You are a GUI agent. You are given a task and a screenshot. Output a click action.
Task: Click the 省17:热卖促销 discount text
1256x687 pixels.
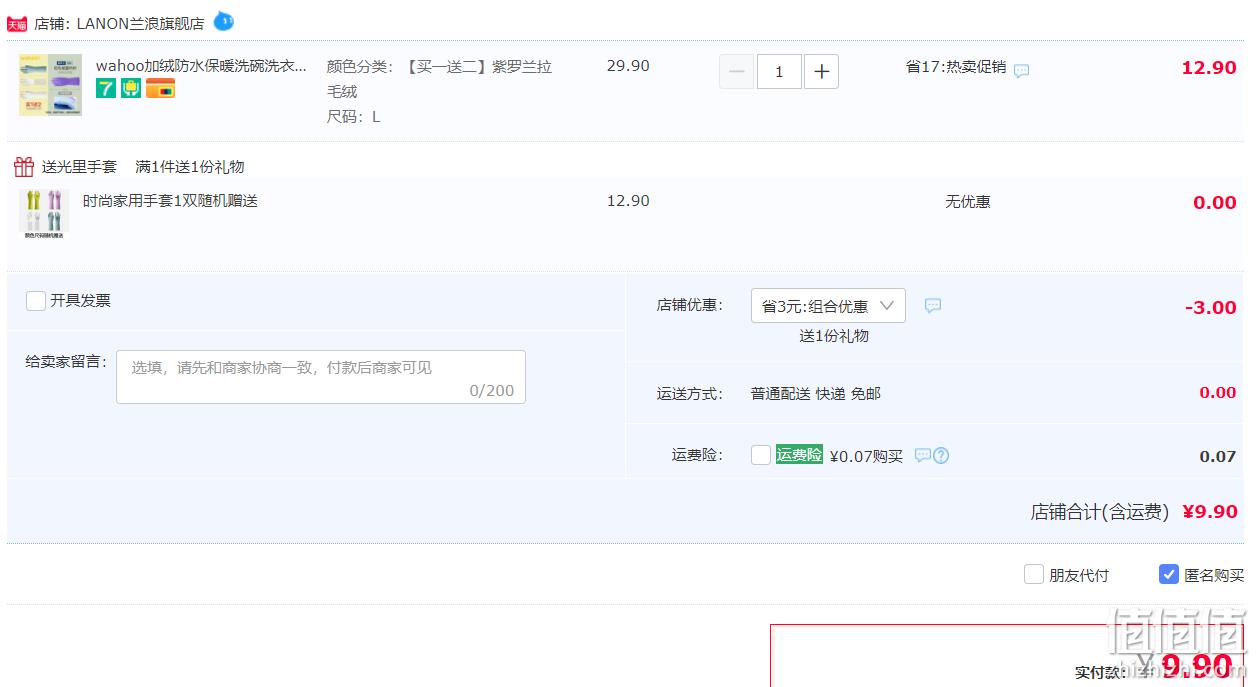point(956,67)
